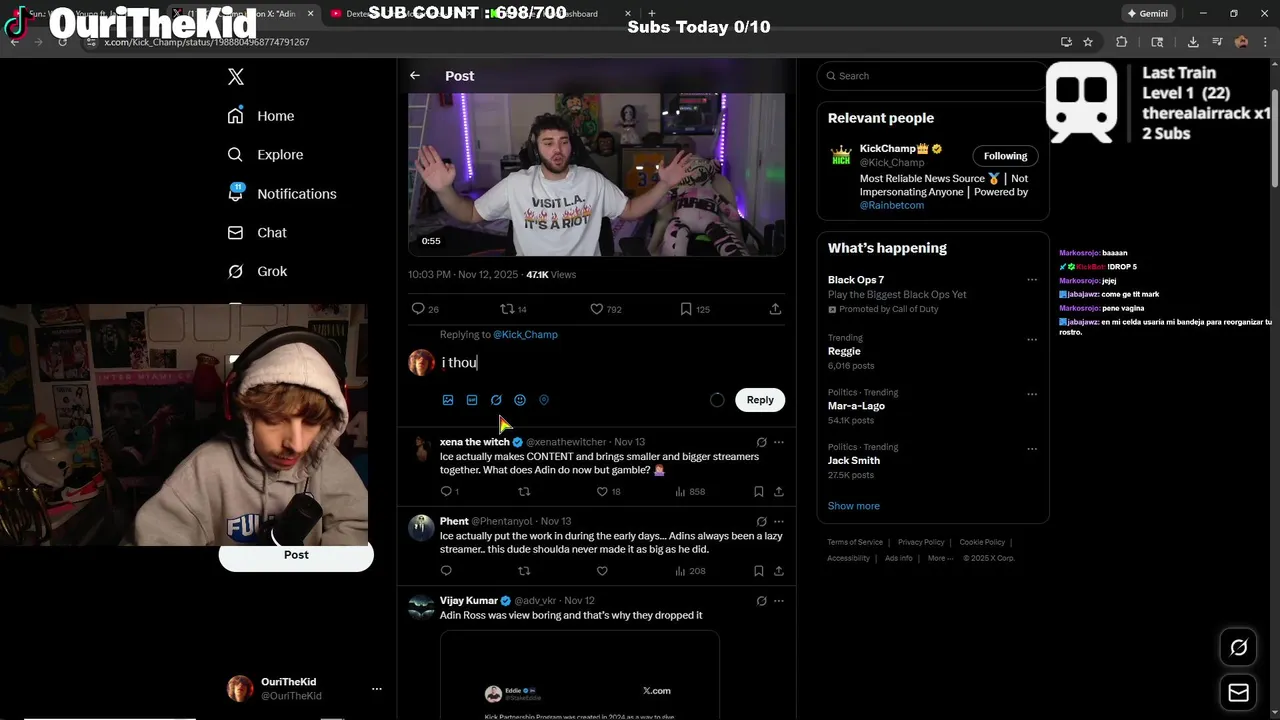Open the more menu on Vijay Kumar's reply
Image resolution: width=1280 pixels, height=720 pixels.
(x=779, y=601)
